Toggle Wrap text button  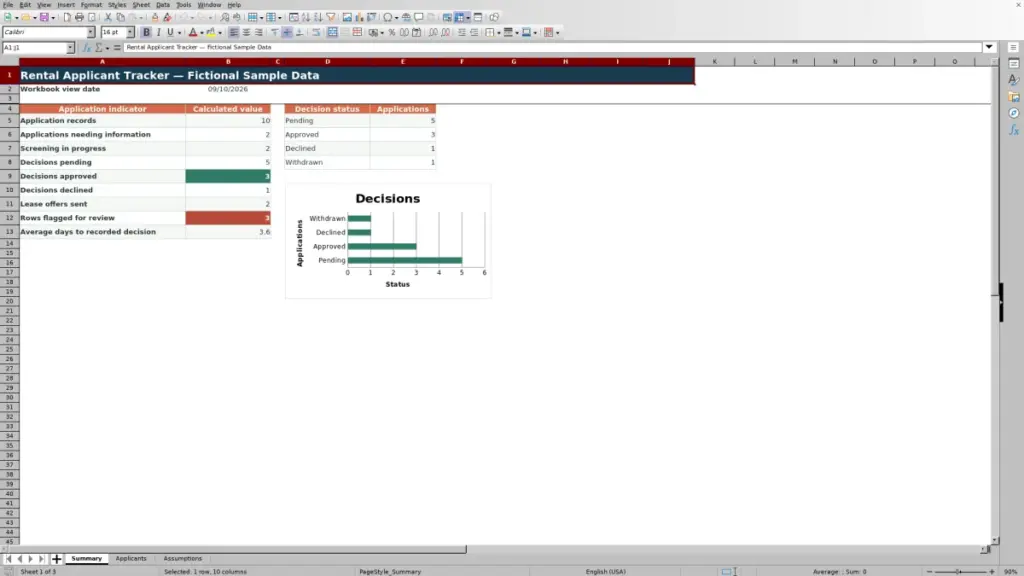(x=316, y=33)
